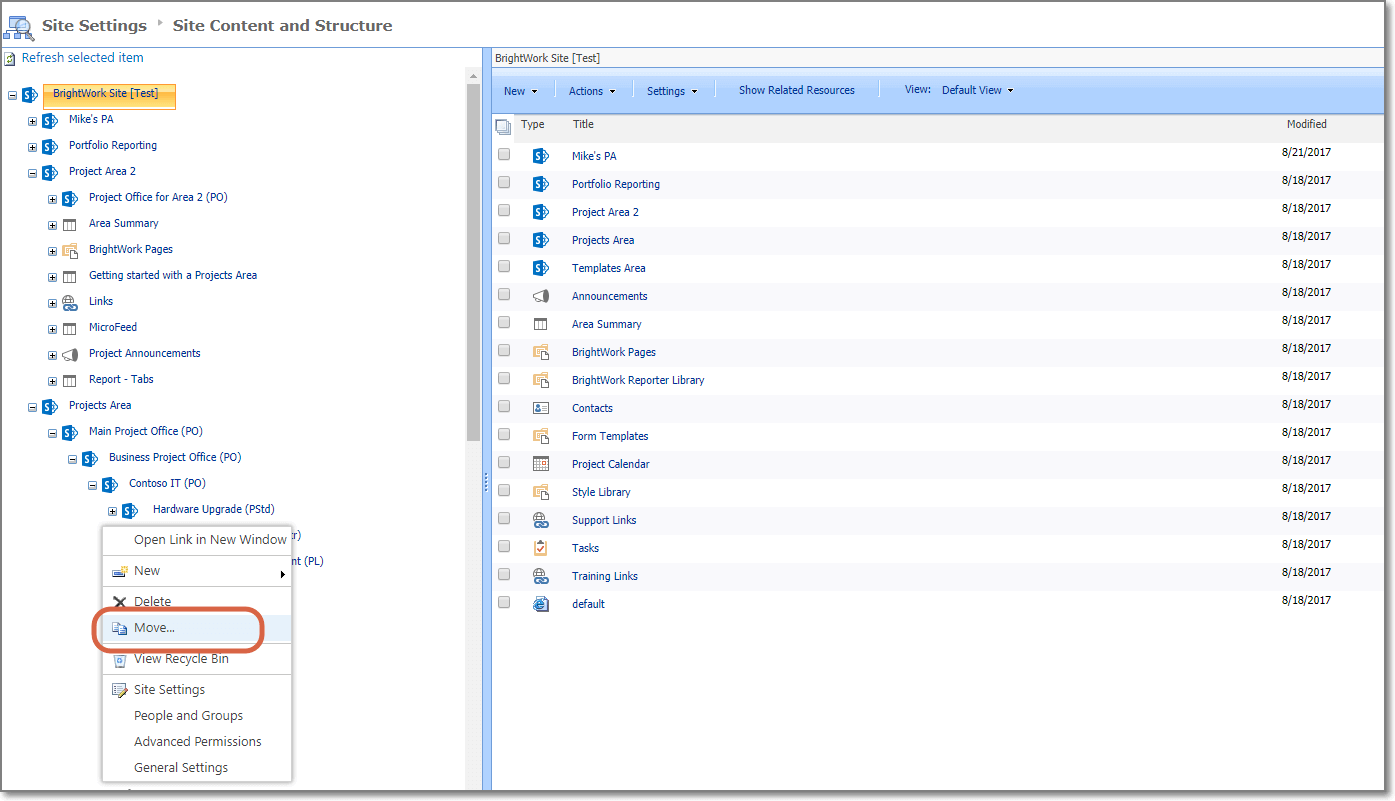Select the Project Area 2 row checkbox

(504, 210)
